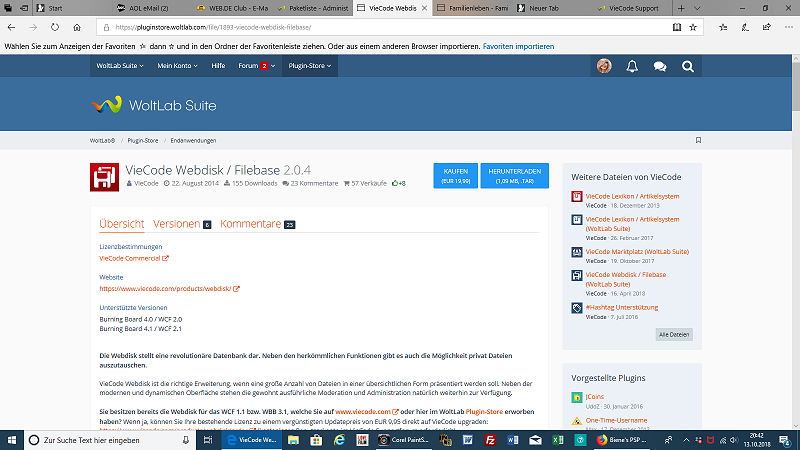Click the bookmark icon in breadcrumb bar
800x450 pixels.
click(x=698, y=140)
